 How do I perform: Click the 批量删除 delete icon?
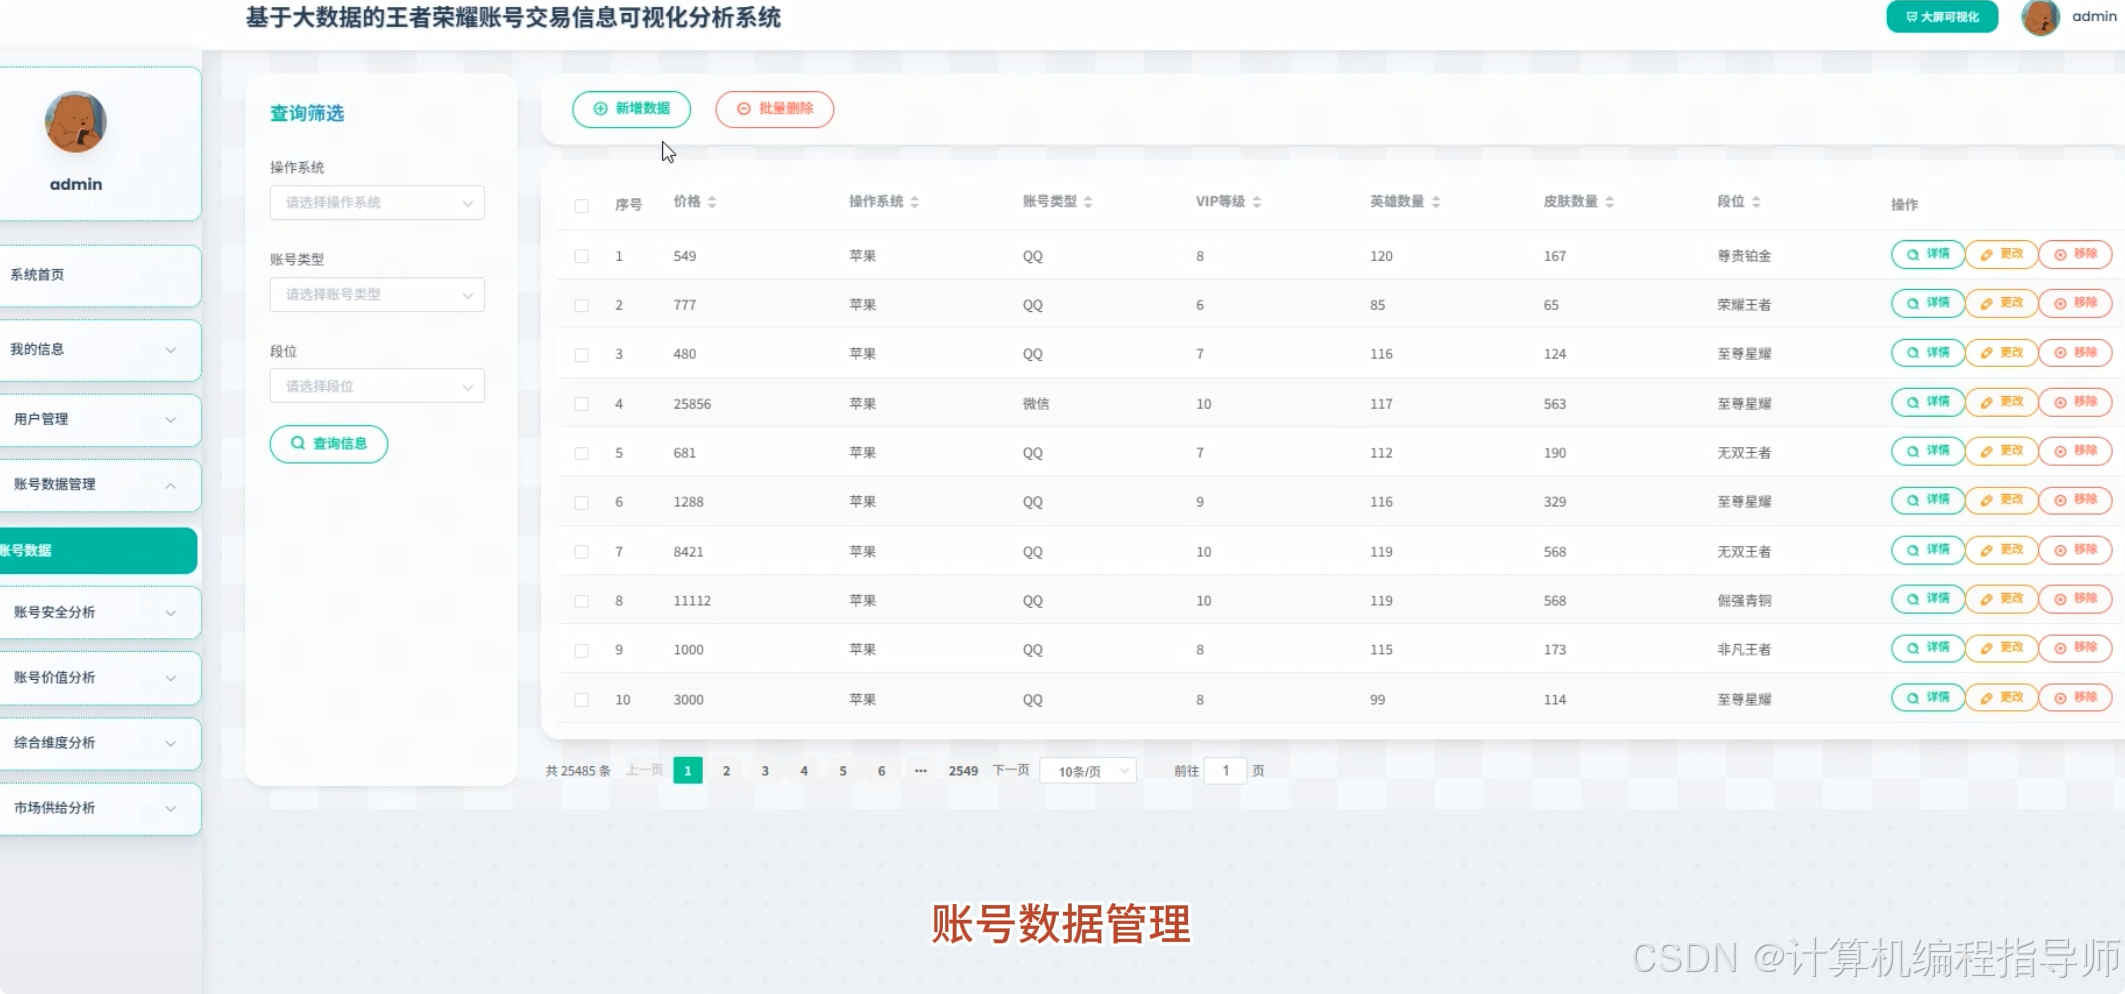(x=743, y=110)
